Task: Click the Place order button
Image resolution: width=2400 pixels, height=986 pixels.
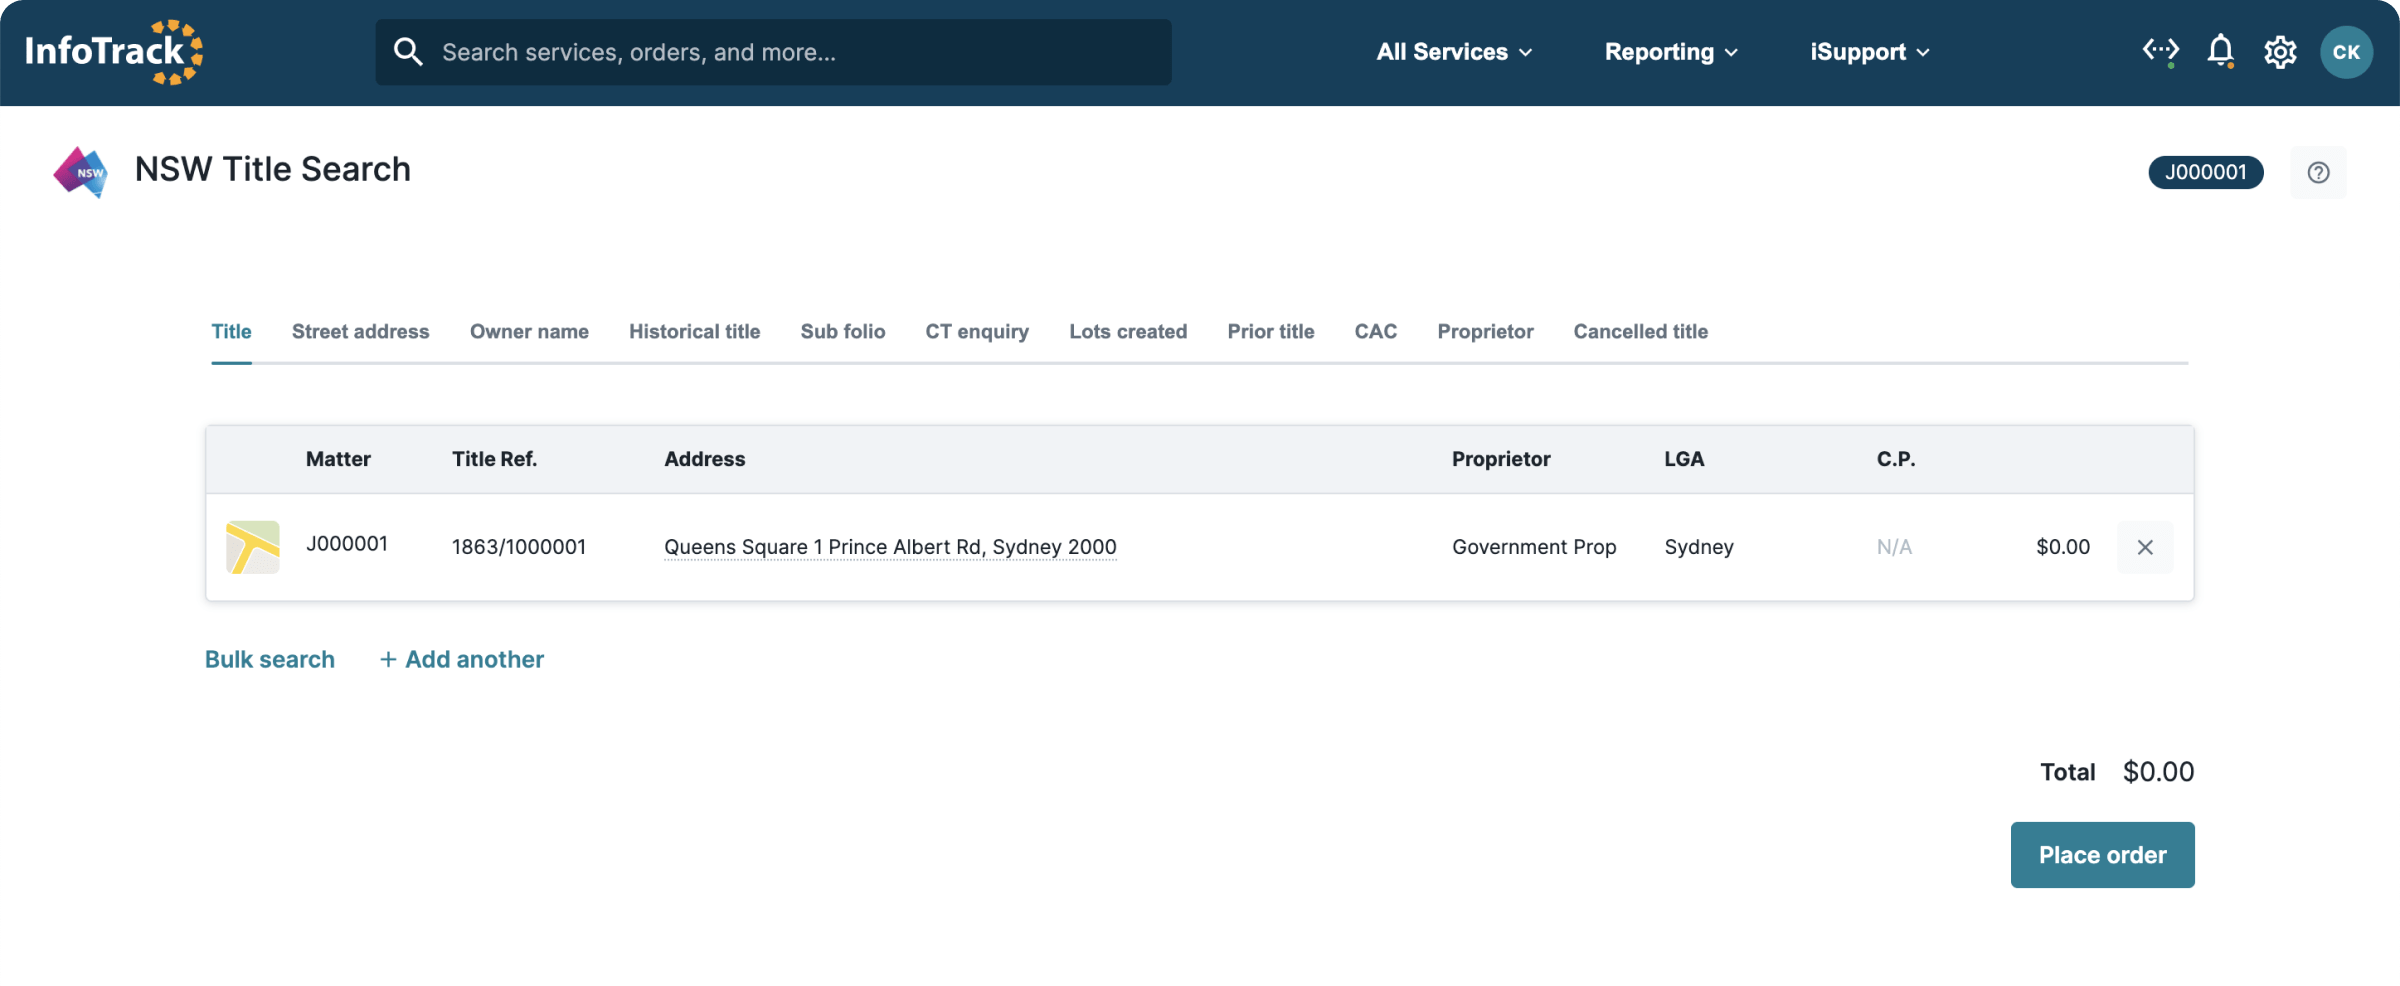Action: pos(2102,855)
